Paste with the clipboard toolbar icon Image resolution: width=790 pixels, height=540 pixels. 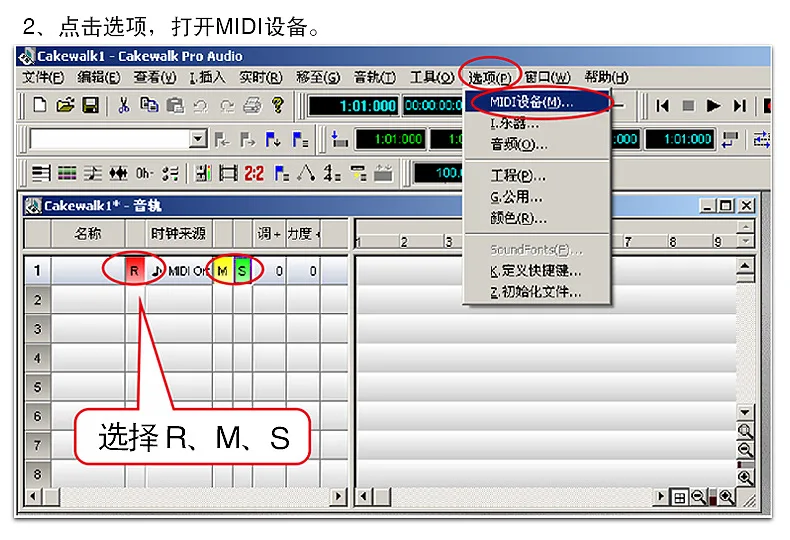click(x=175, y=105)
